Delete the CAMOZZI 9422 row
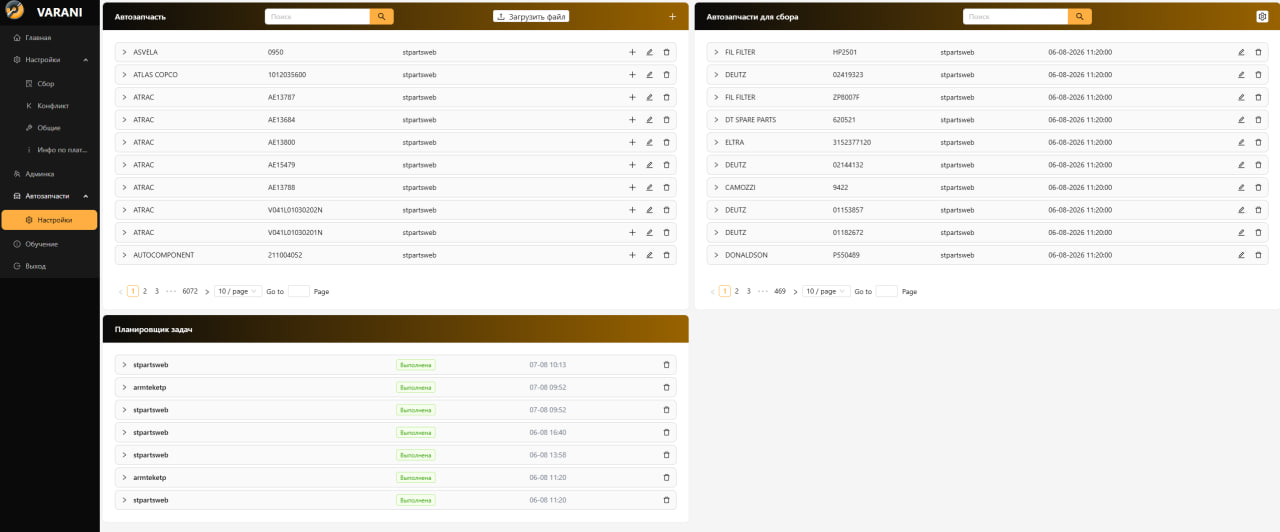The image size is (1280, 532). [1258, 187]
